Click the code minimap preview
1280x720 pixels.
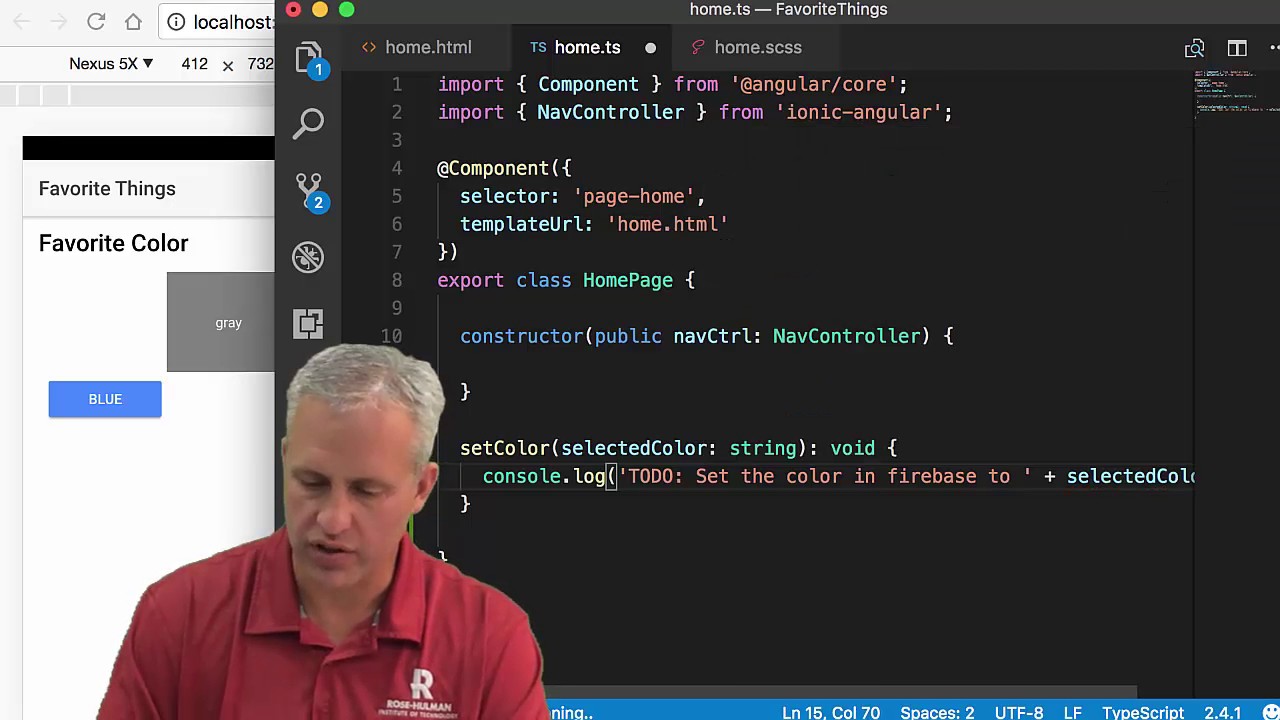coord(1237,92)
